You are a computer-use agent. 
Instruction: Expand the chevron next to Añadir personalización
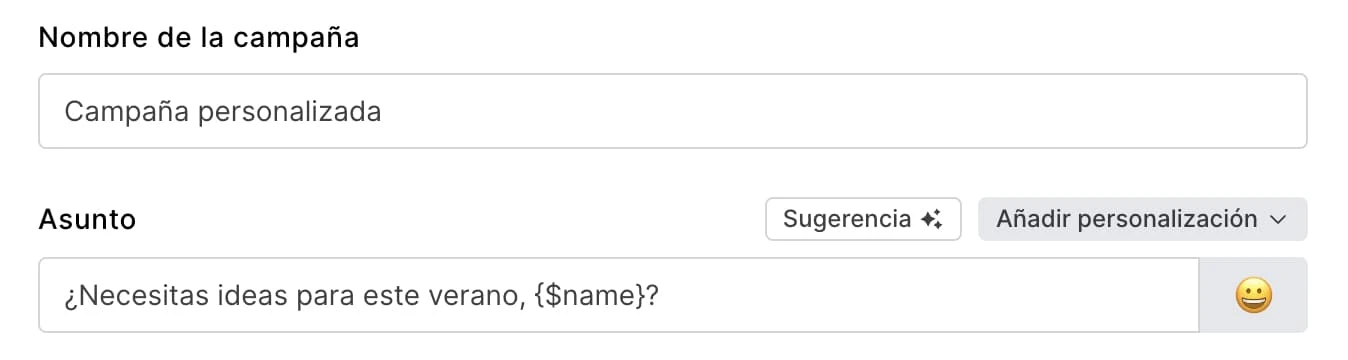pos(1277,220)
